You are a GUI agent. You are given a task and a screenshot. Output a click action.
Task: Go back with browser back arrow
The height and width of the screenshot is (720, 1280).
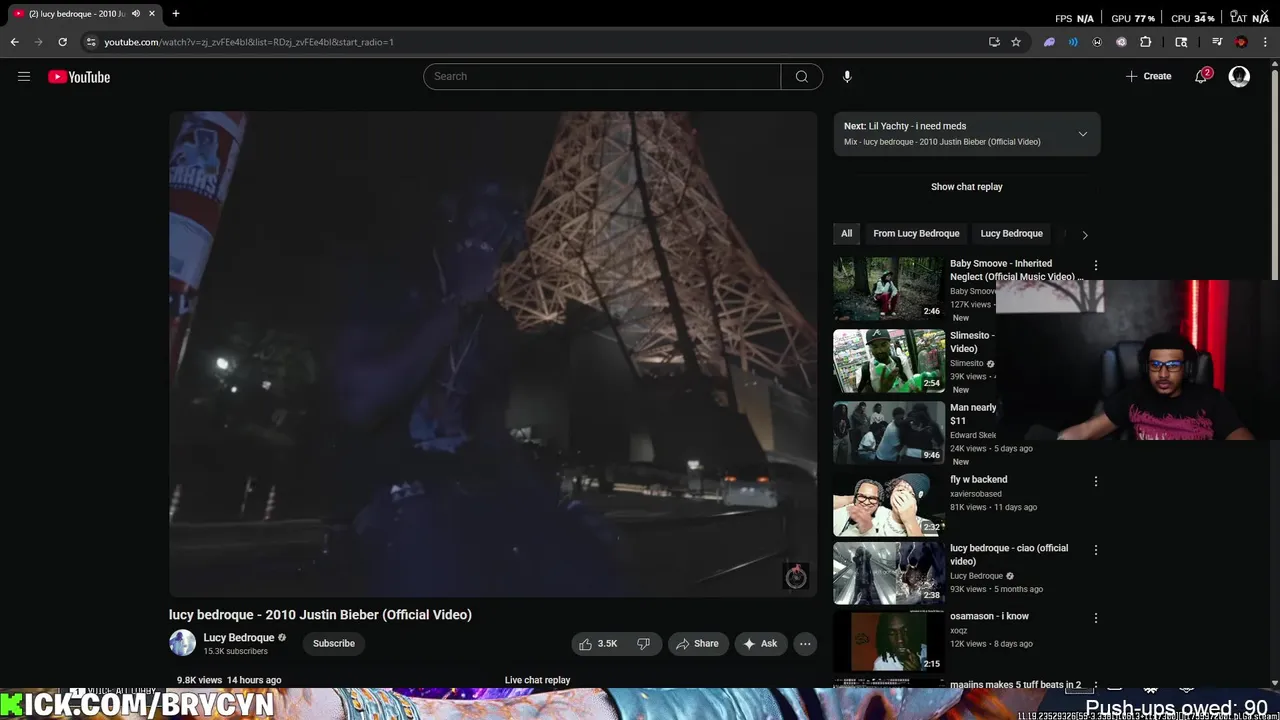pyautogui.click(x=14, y=42)
